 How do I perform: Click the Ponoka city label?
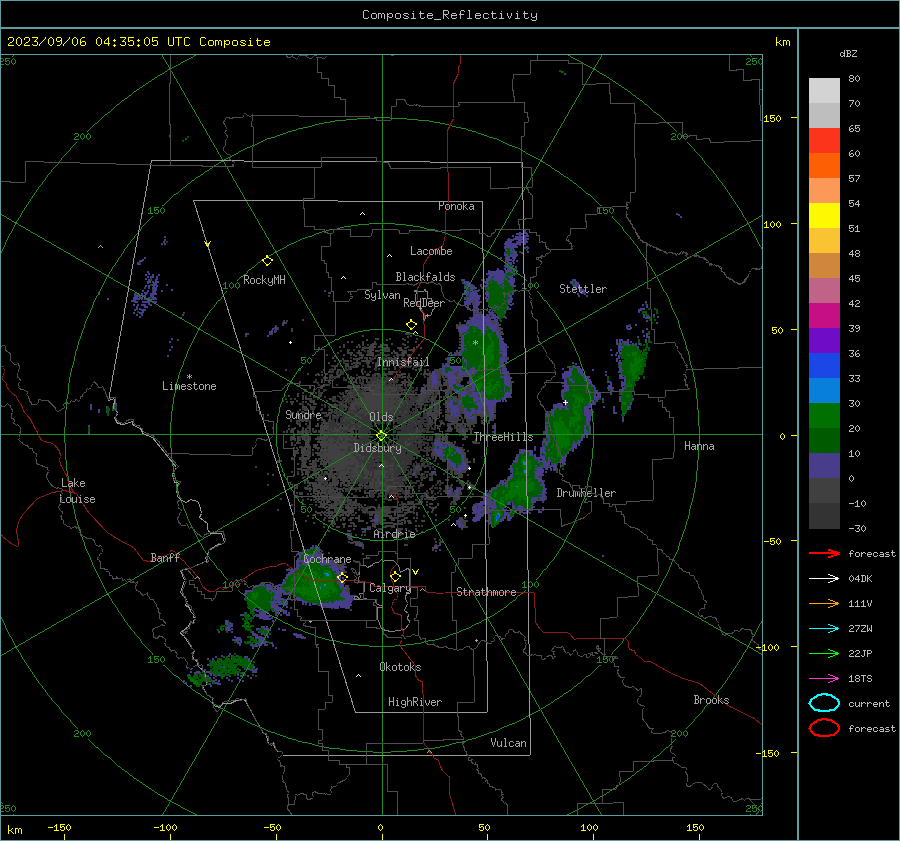[456, 206]
